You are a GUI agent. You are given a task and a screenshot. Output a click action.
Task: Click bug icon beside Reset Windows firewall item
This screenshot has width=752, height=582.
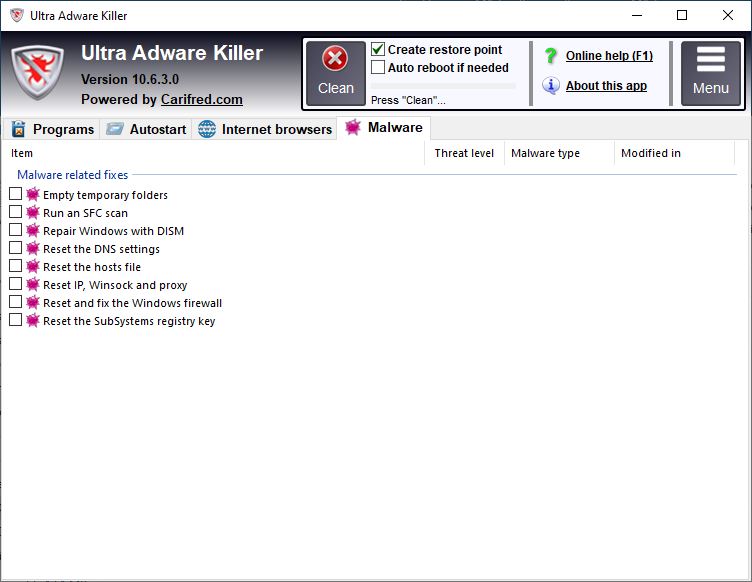tap(33, 303)
